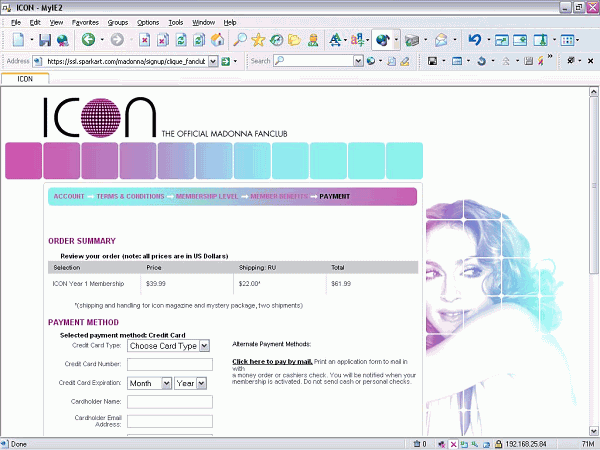This screenshot has height=450, width=600.
Task: Open the expiration Month dropdown
Action: [x=149, y=383]
